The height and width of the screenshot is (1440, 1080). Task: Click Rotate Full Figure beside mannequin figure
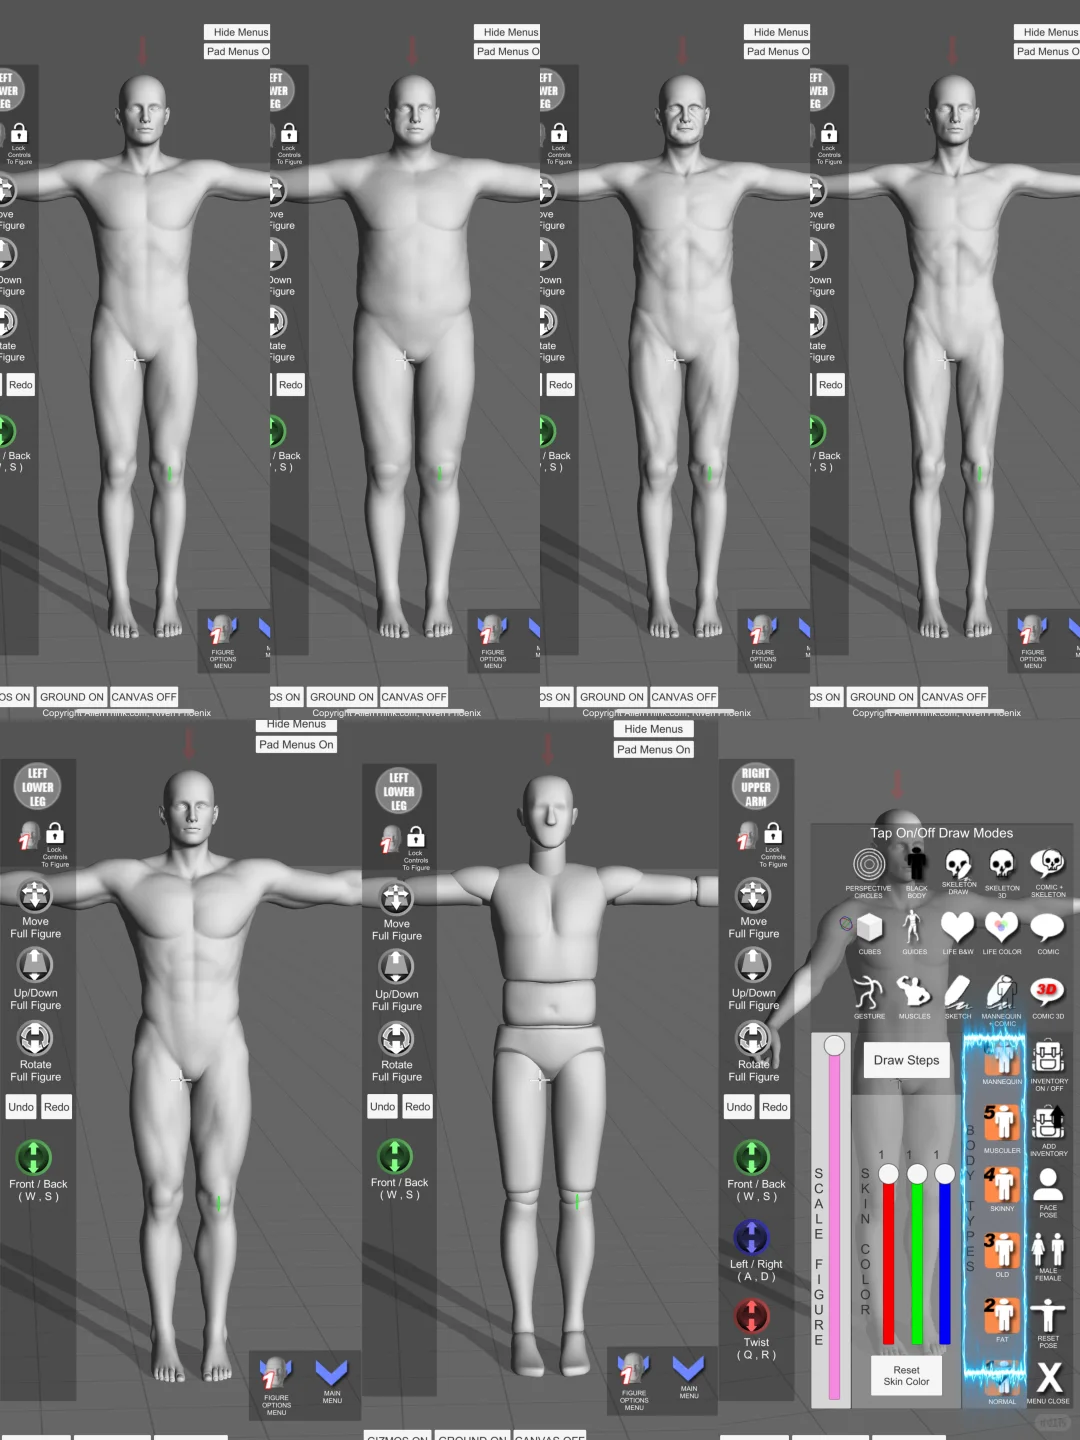click(x=397, y=1040)
